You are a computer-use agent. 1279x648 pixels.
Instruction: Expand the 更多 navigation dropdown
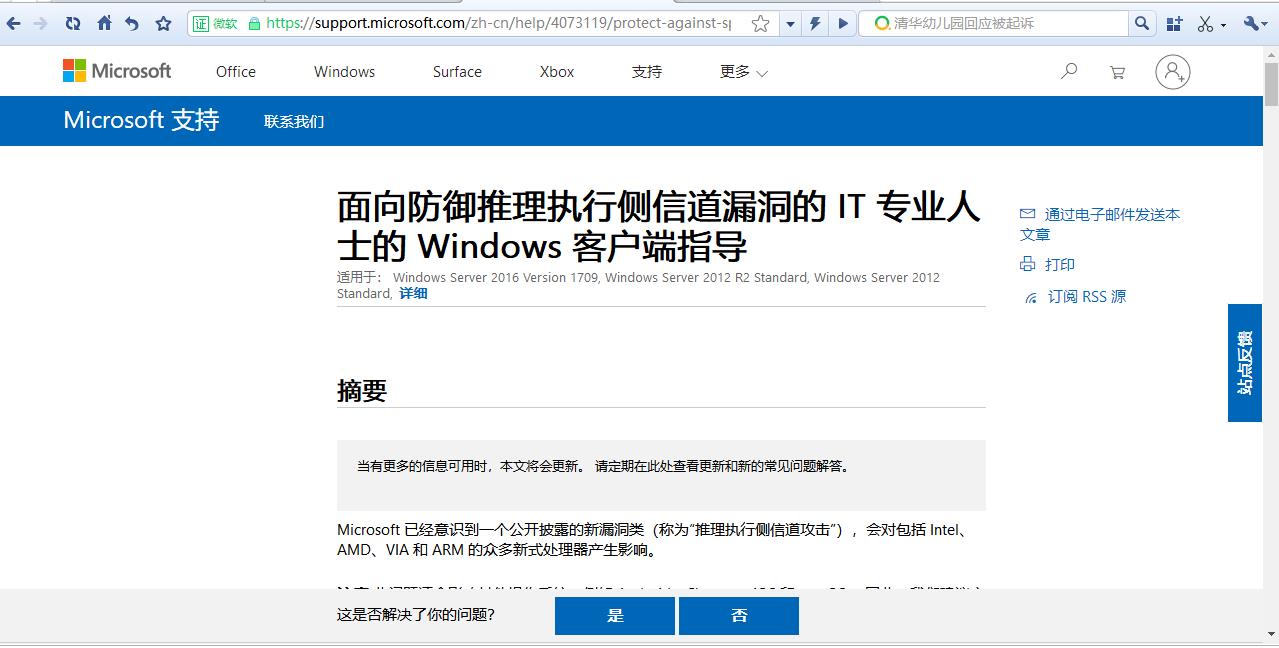(x=742, y=71)
